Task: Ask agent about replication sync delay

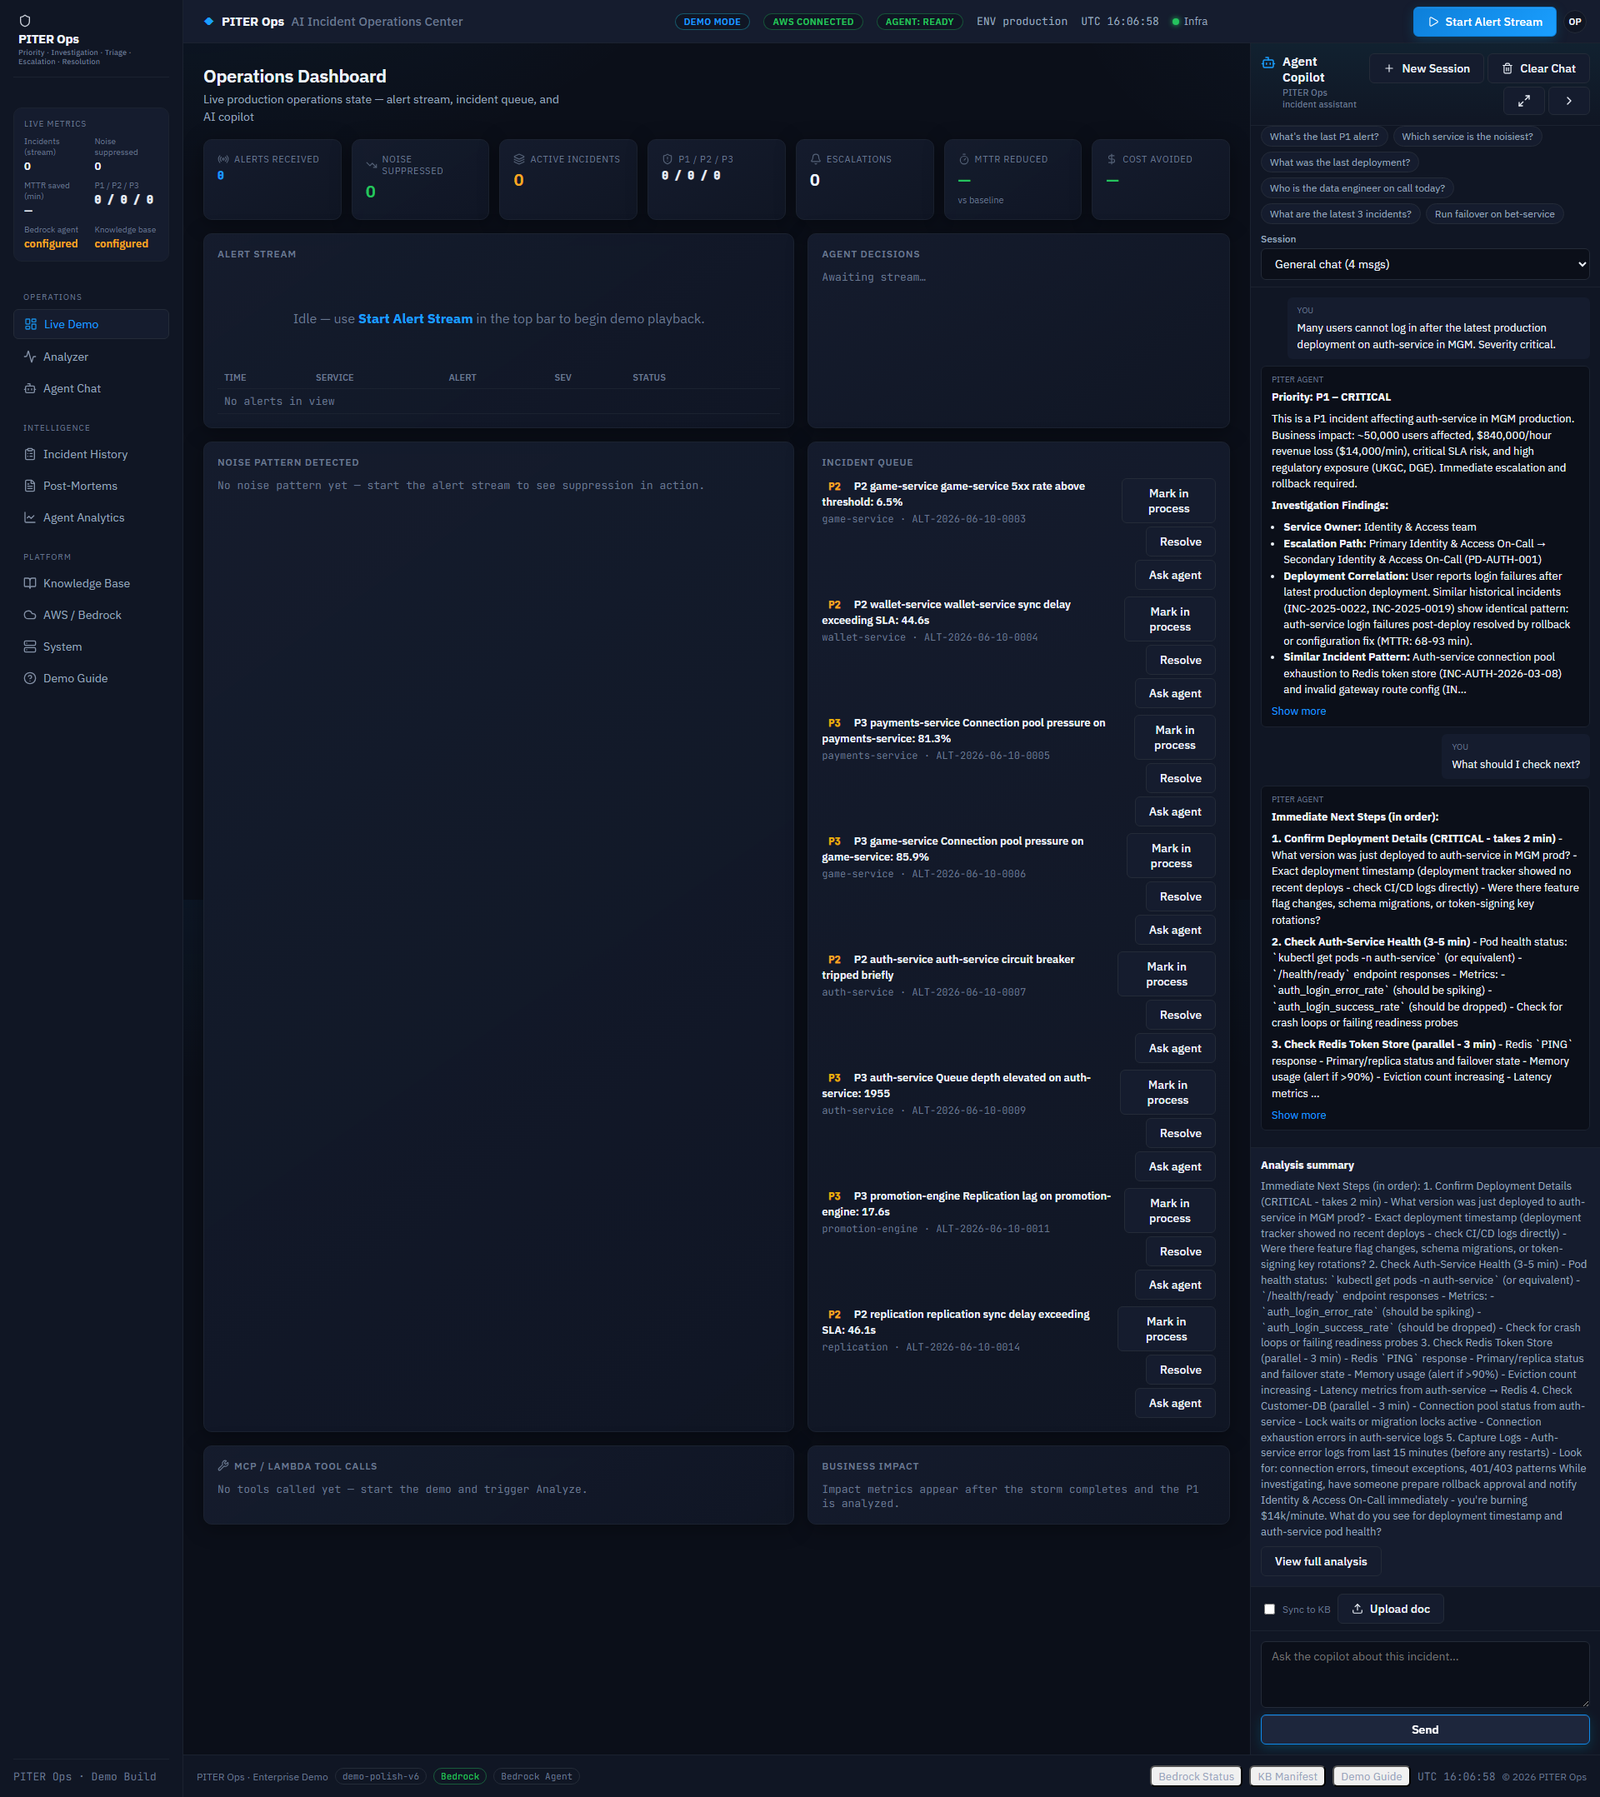Action: click(x=1175, y=1403)
